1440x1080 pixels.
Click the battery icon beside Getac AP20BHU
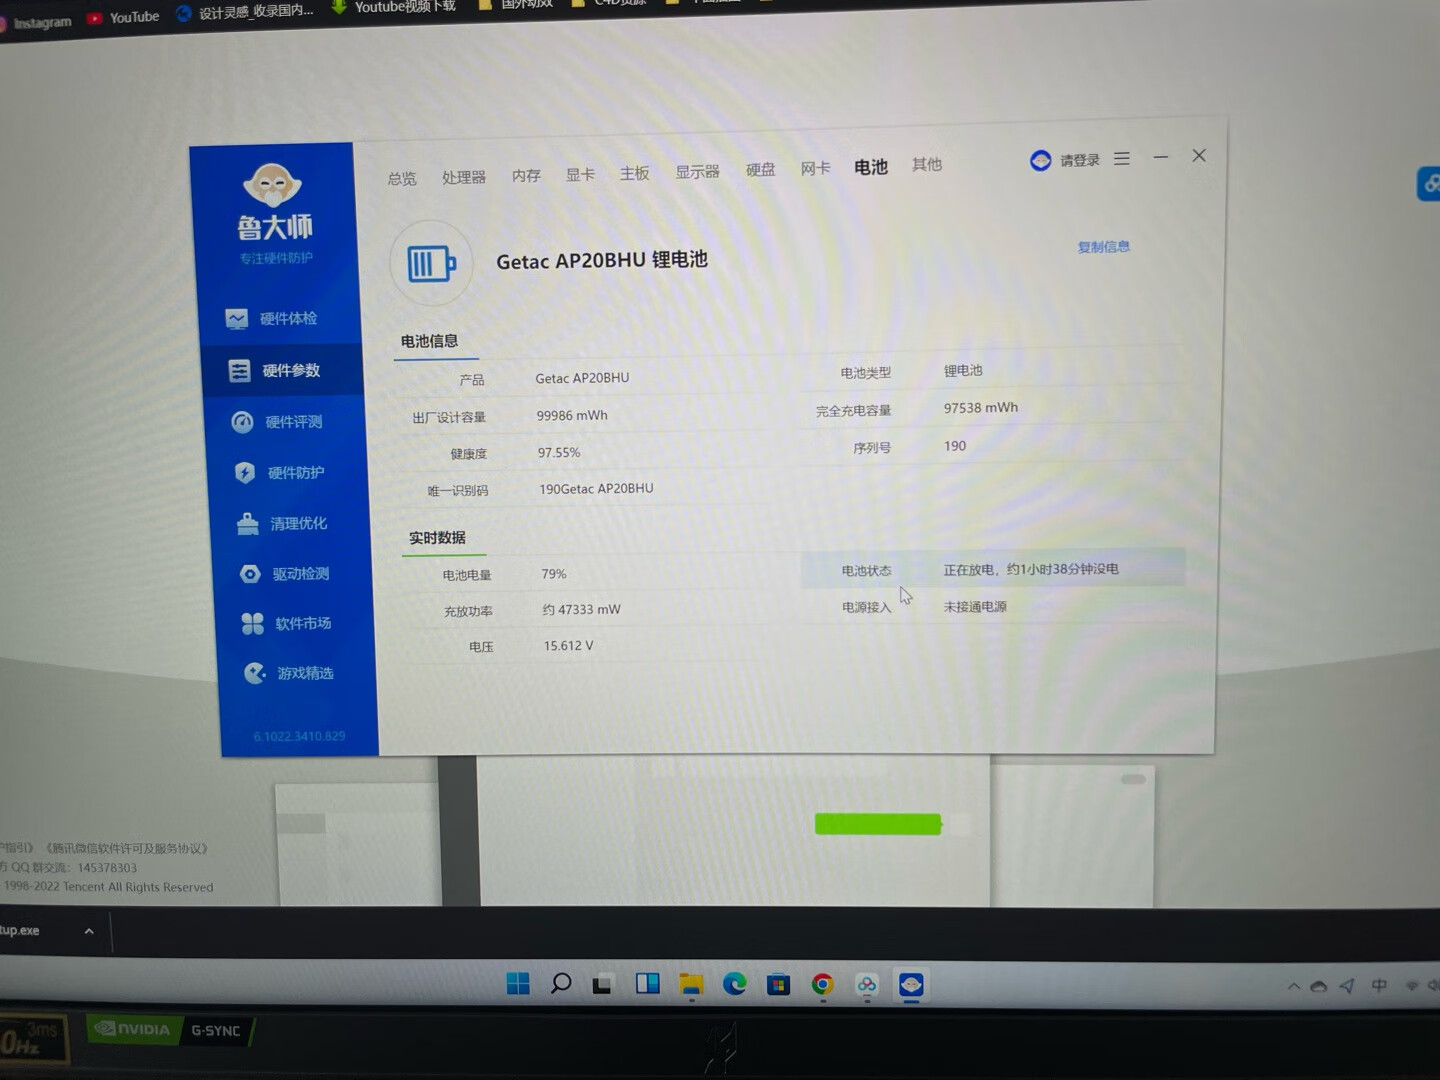pos(431,263)
